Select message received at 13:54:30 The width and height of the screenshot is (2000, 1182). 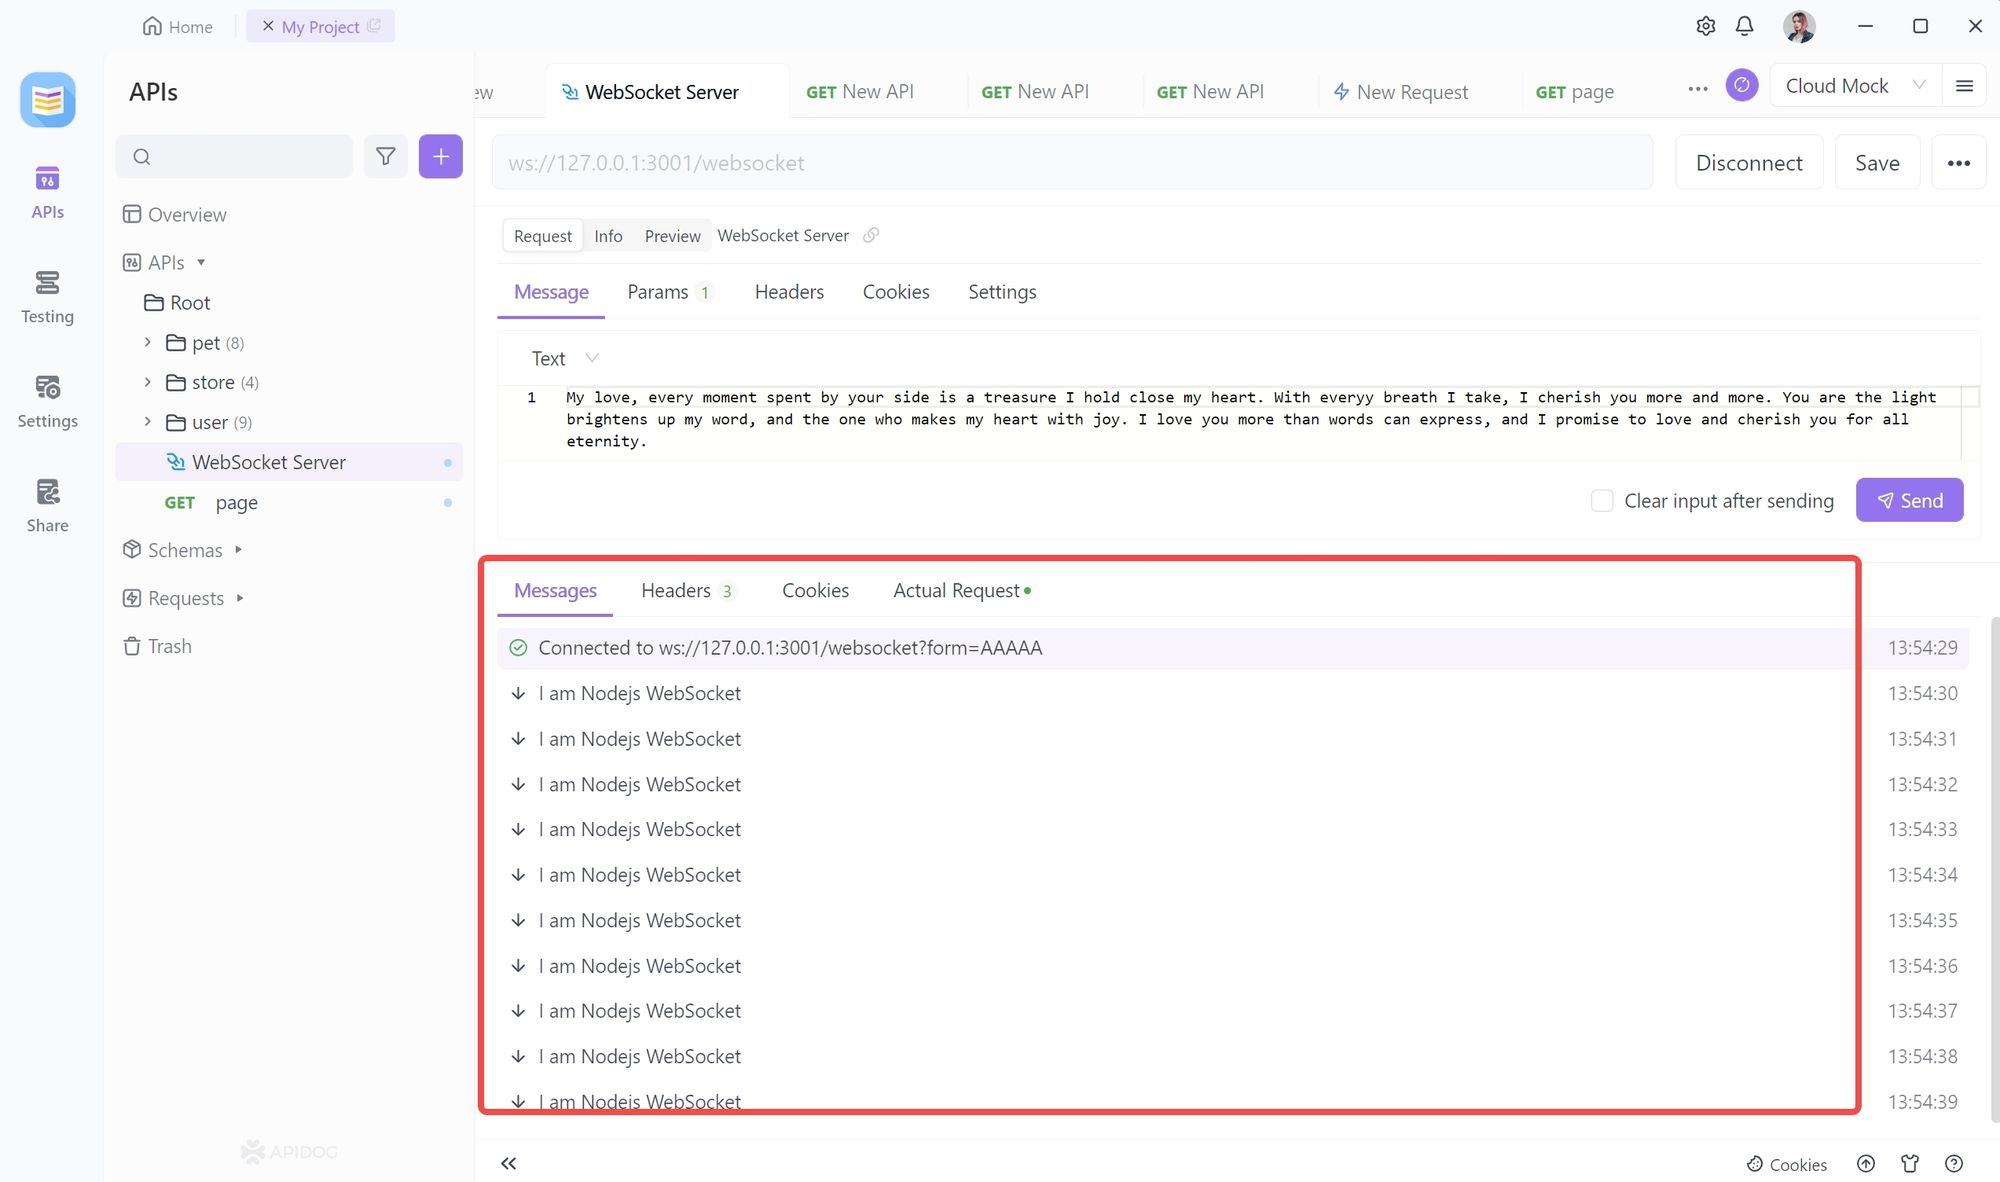(x=1233, y=693)
